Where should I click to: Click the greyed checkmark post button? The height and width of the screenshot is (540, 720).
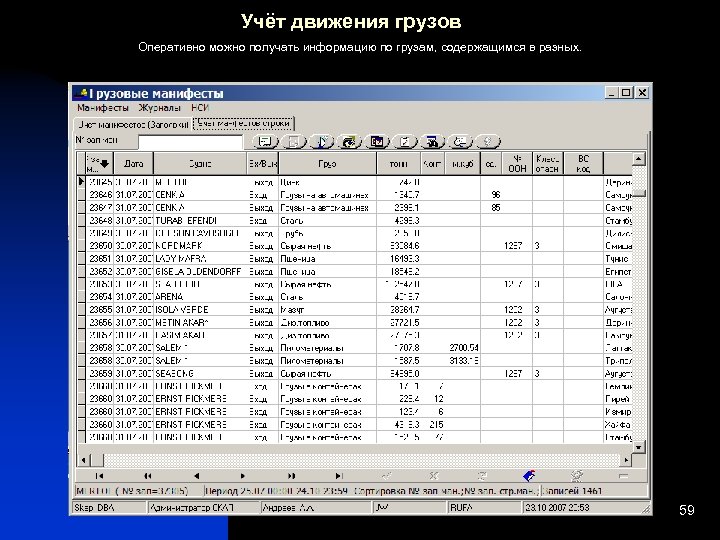[387, 476]
